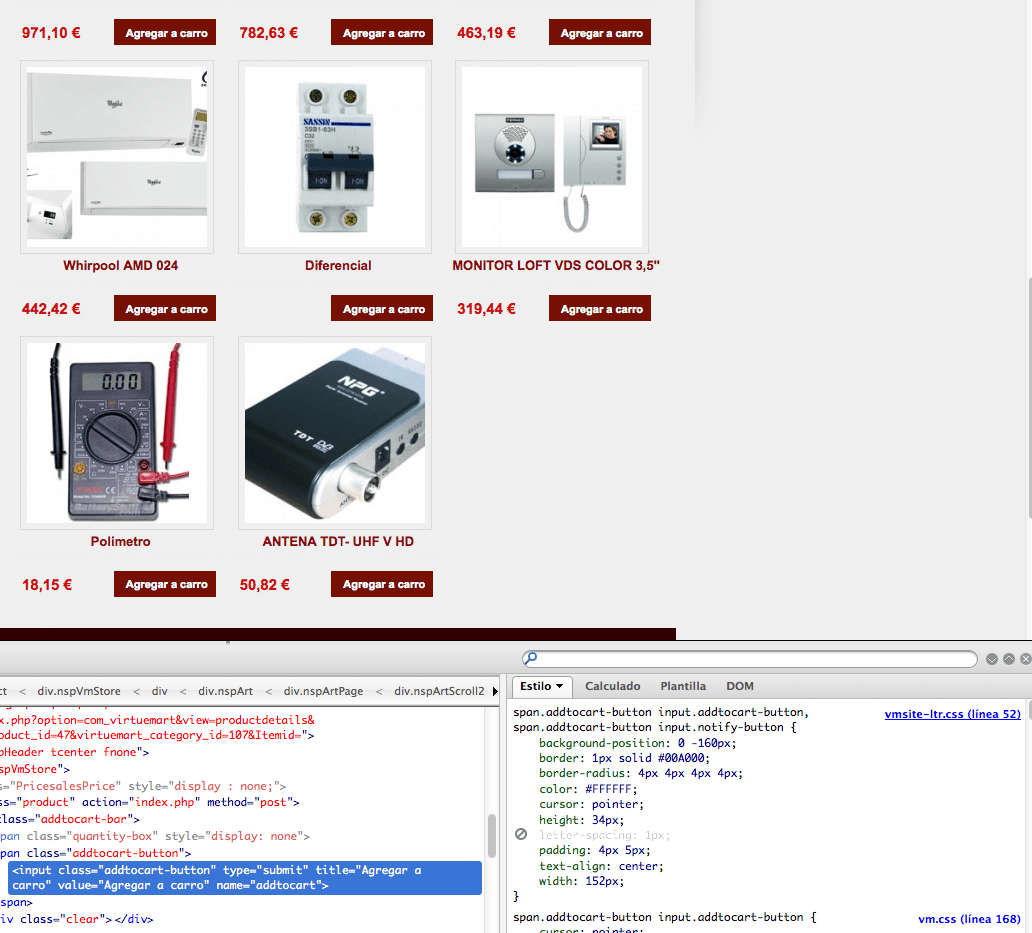Image resolution: width=1032 pixels, height=933 pixels.
Task: Click the 18,15 € price
Action: pos(47,584)
